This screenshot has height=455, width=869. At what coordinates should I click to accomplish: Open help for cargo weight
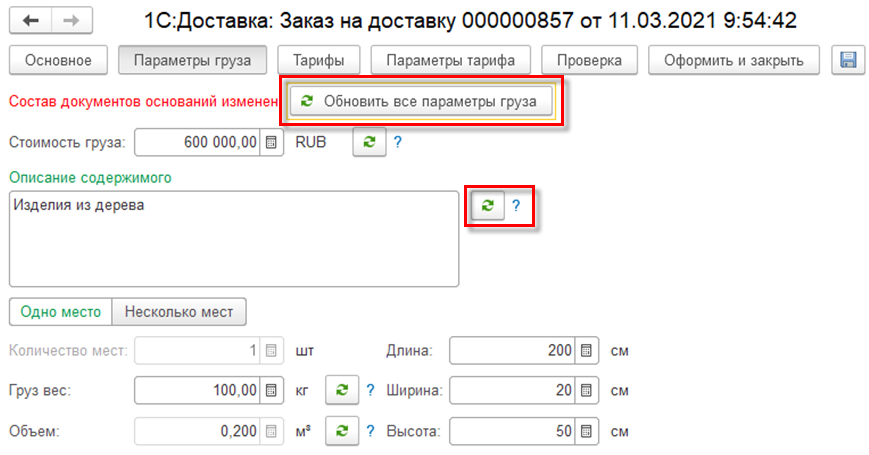coord(370,390)
